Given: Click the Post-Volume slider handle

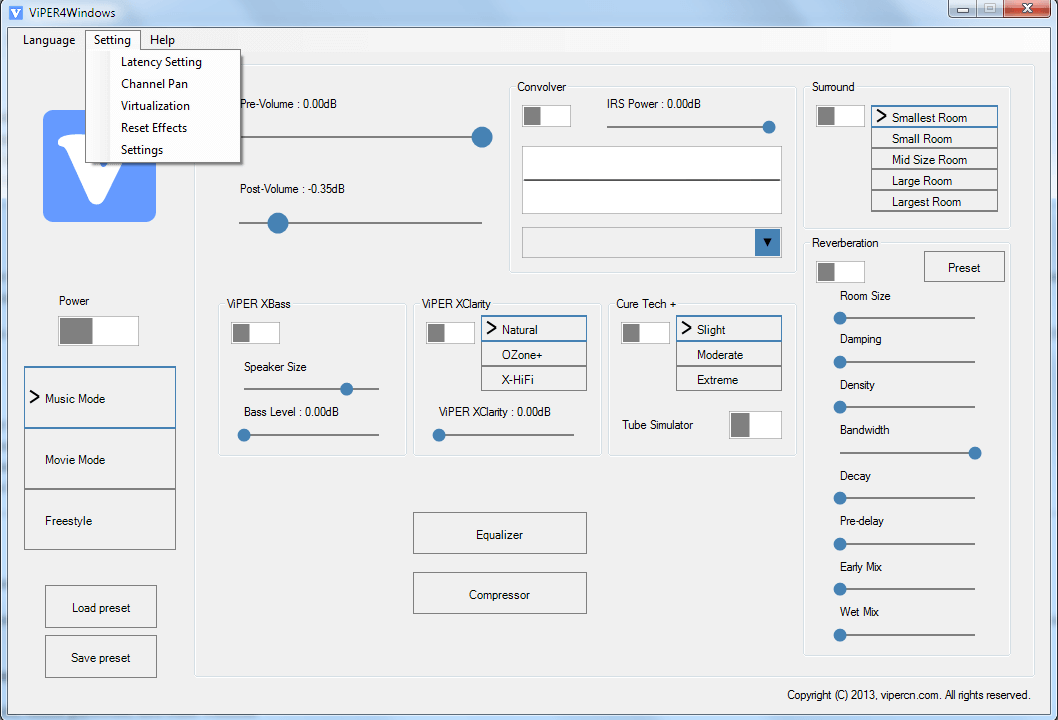Looking at the screenshot, I should tap(278, 223).
